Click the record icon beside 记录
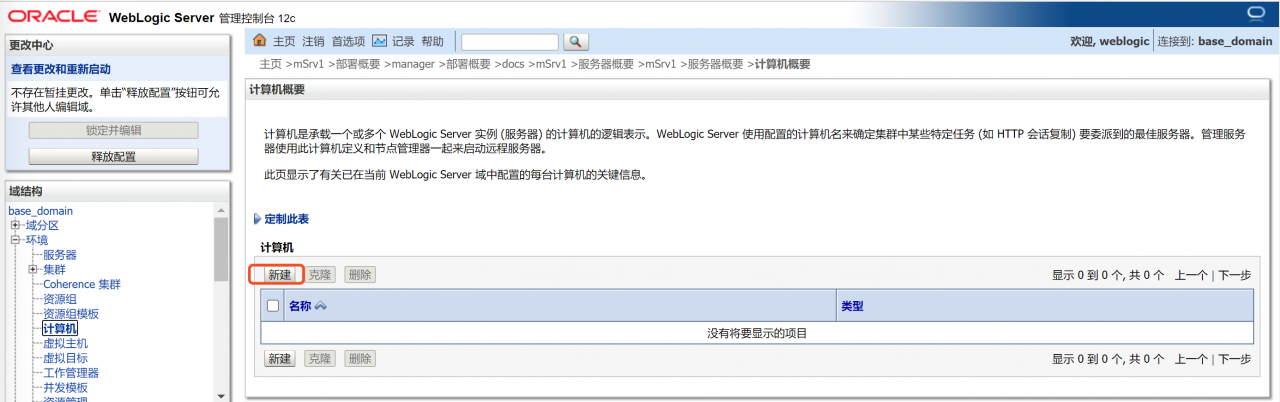This screenshot has width=1280, height=402. 379,41
